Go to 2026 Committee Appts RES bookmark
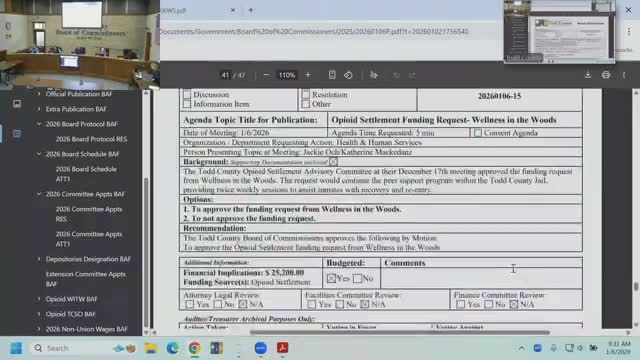The width and height of the screenshot is (640, 360). pos(89,214)
